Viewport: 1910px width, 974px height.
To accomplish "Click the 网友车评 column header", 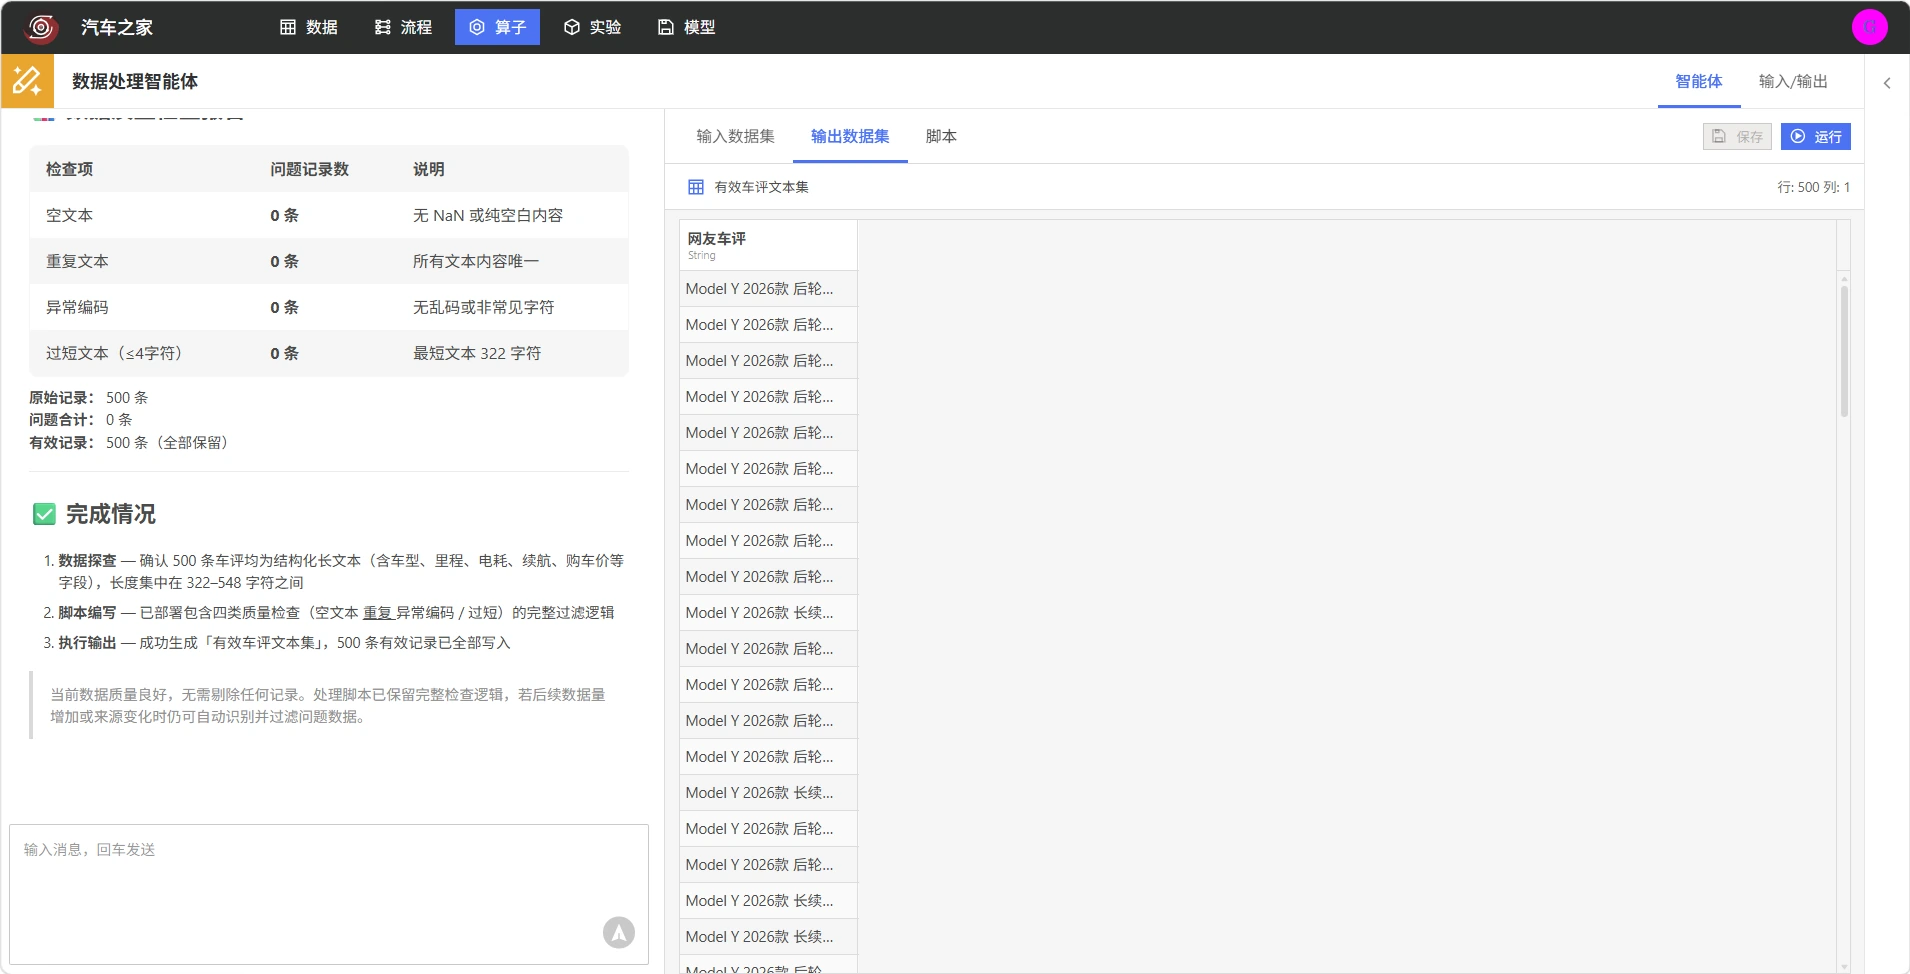I will 768,245.
